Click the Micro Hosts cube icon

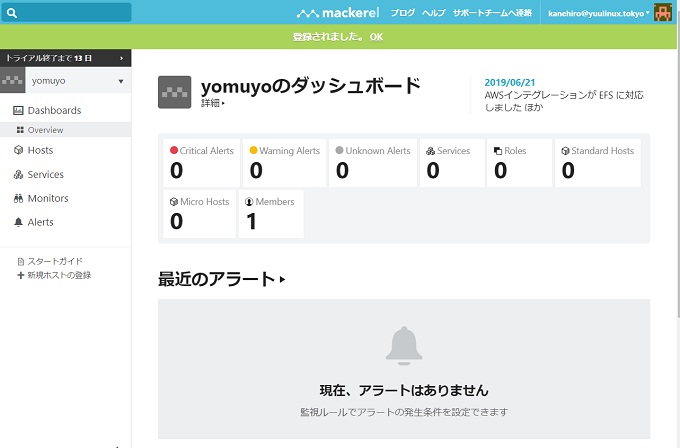pos(174,202)
